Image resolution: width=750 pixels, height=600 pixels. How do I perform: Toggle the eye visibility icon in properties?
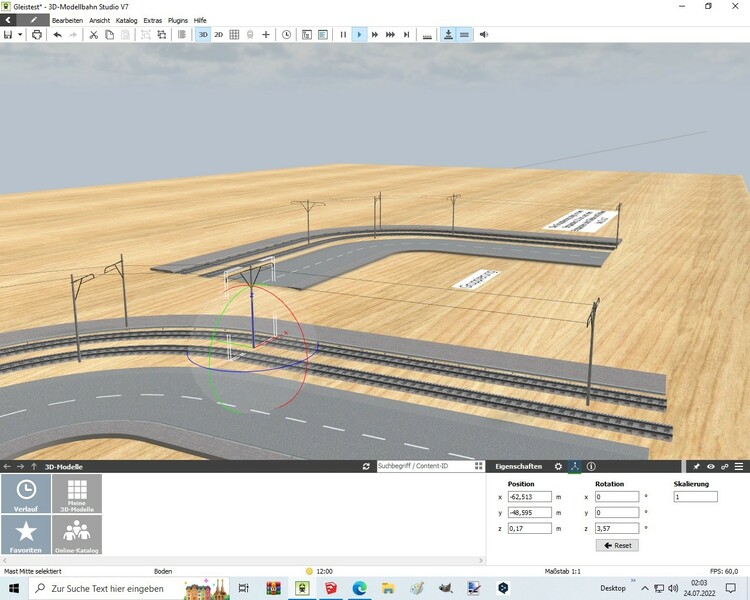pyautogui.click(x=711, y=466)
